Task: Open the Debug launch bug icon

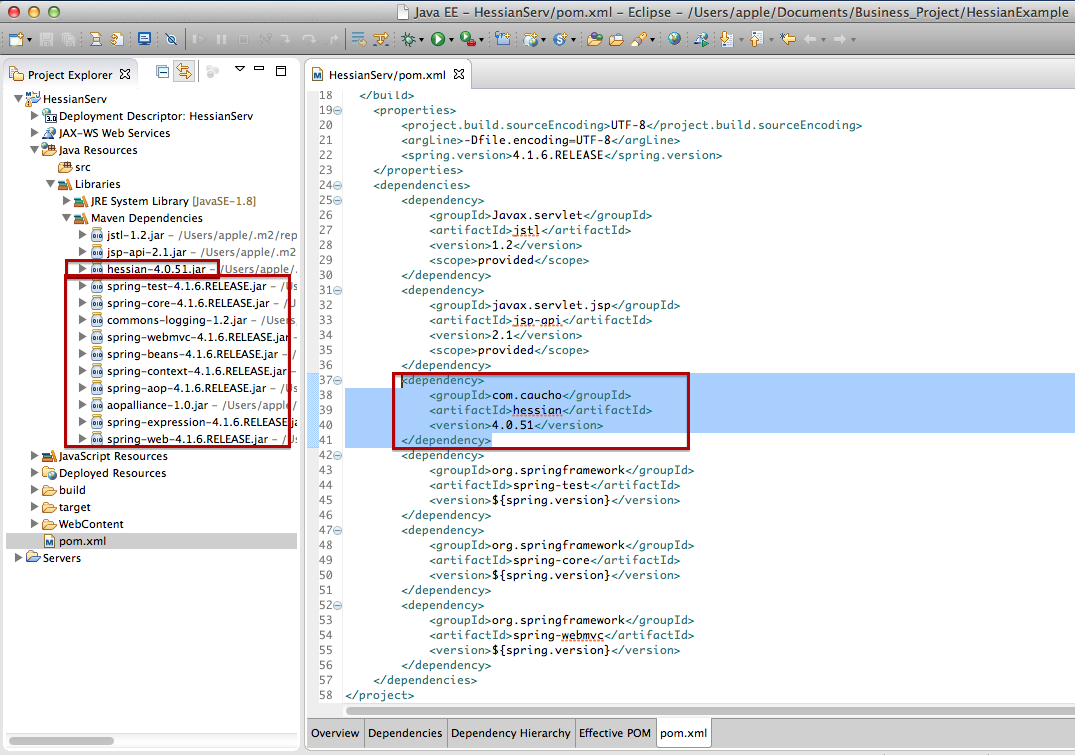Action: 409,39
